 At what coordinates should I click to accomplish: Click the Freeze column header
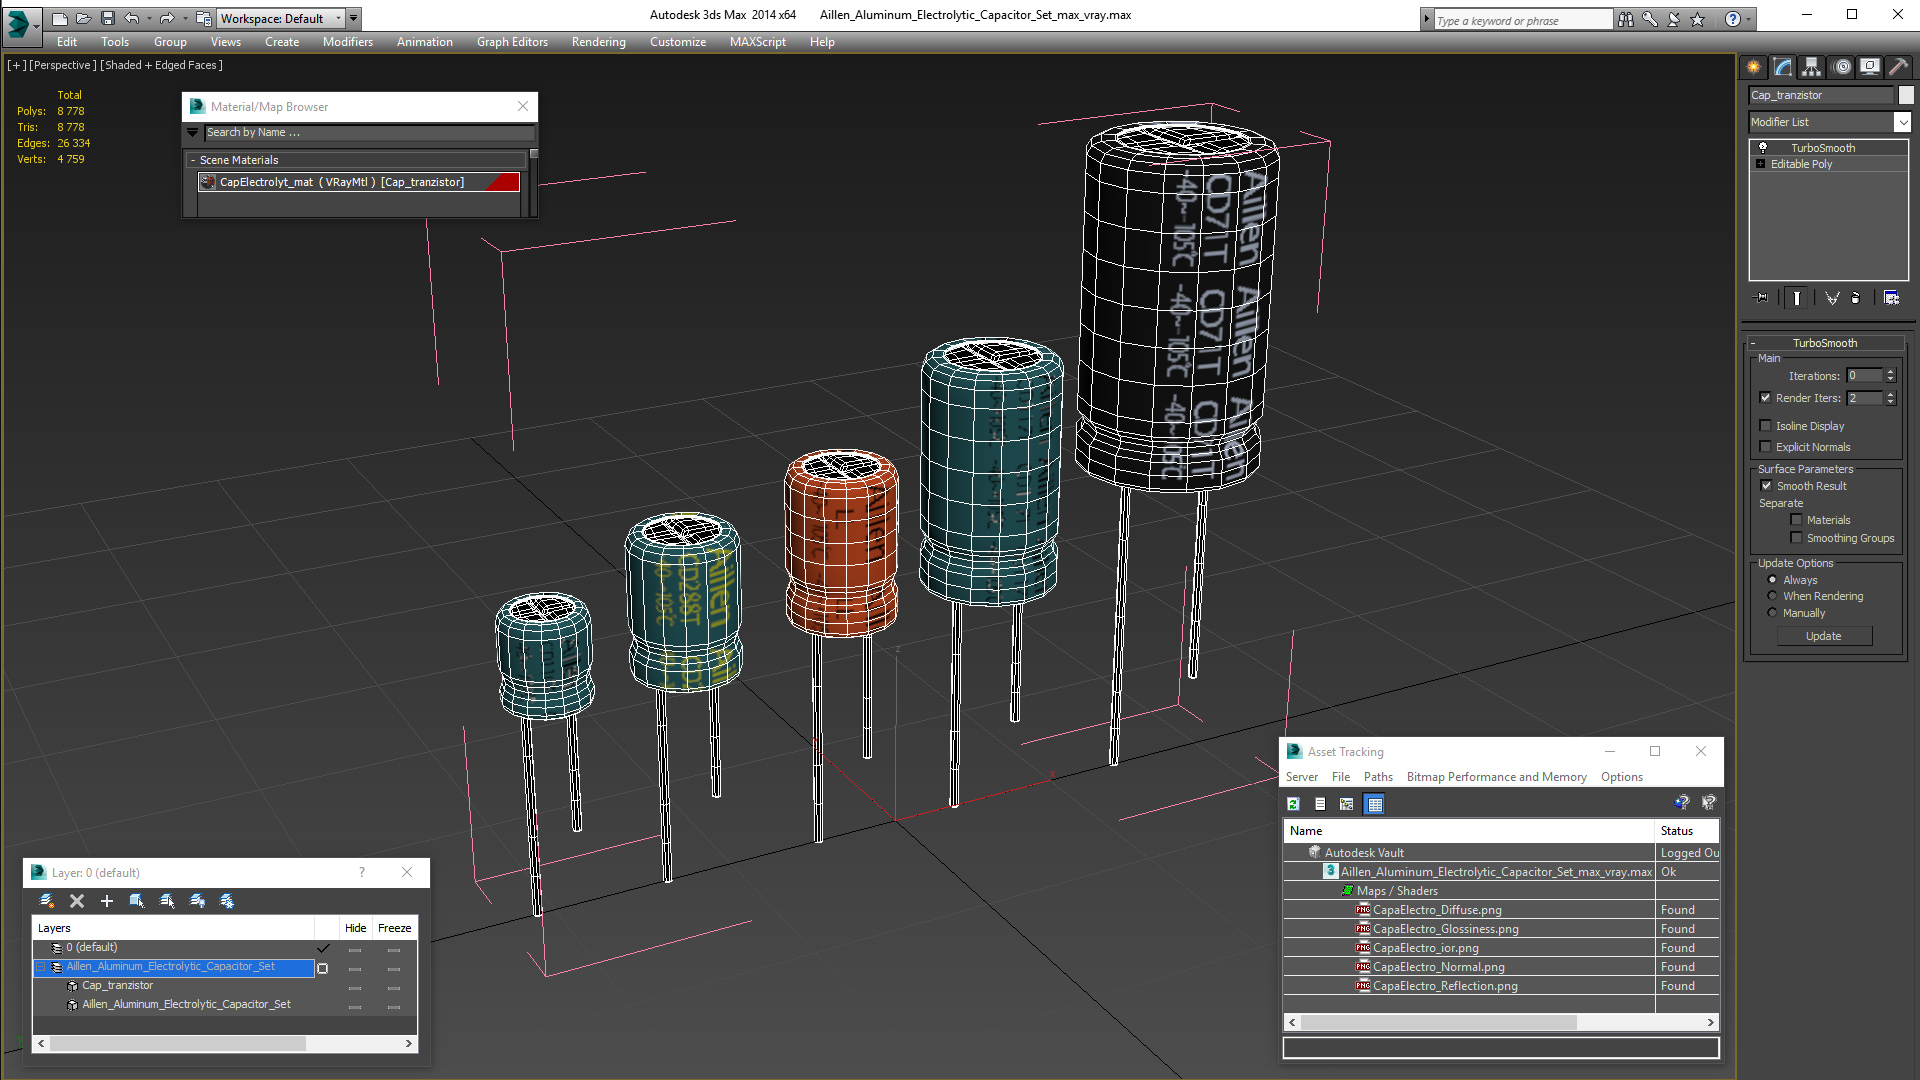tap(394, 928)
